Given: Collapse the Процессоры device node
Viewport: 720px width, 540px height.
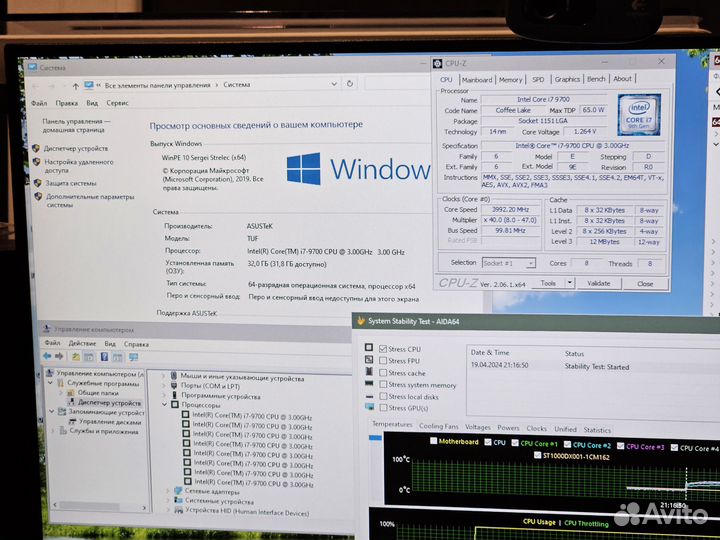Looking at the screenshot, I should pos(164,405).
